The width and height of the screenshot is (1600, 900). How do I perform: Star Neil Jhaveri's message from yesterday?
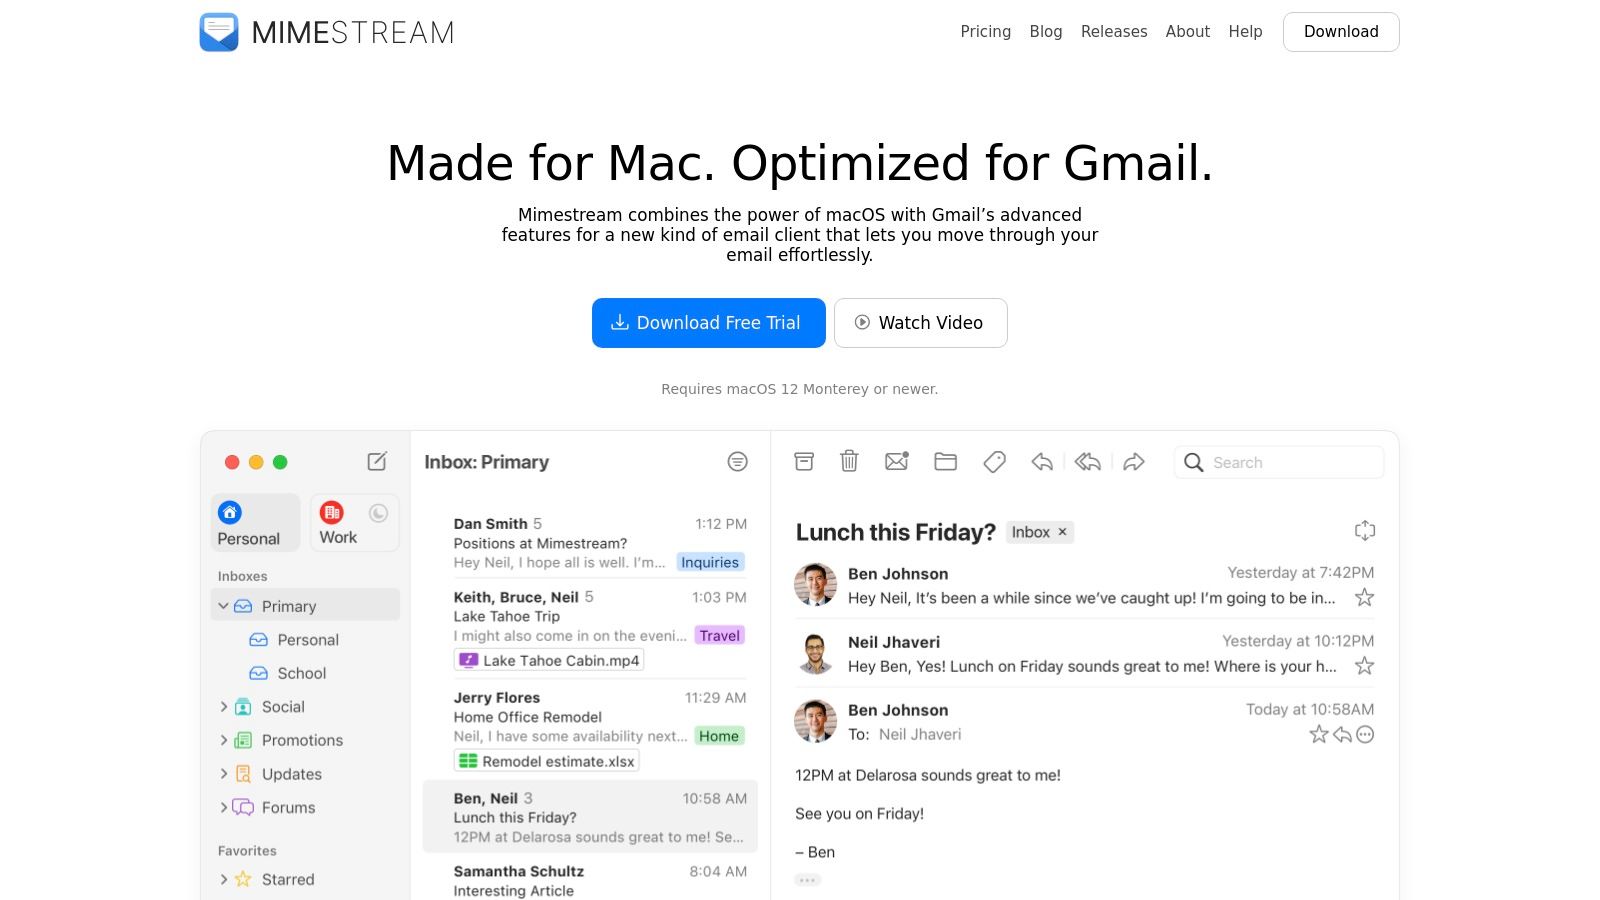[1364, 666]
